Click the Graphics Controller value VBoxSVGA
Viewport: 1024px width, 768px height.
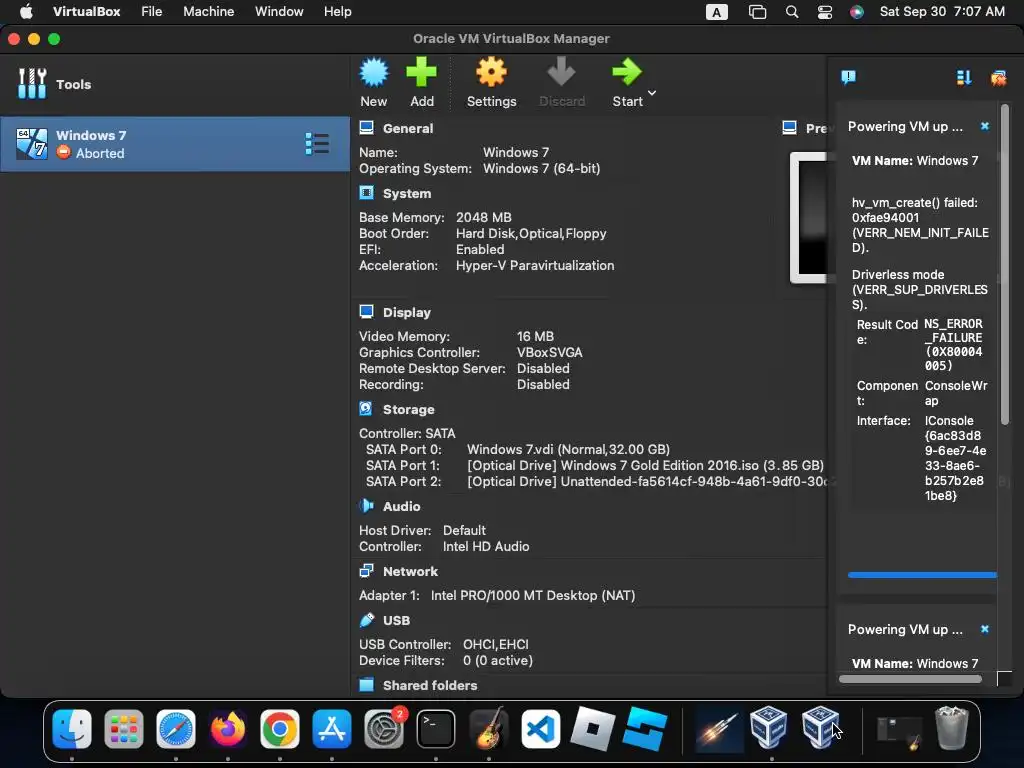point(549,352)
